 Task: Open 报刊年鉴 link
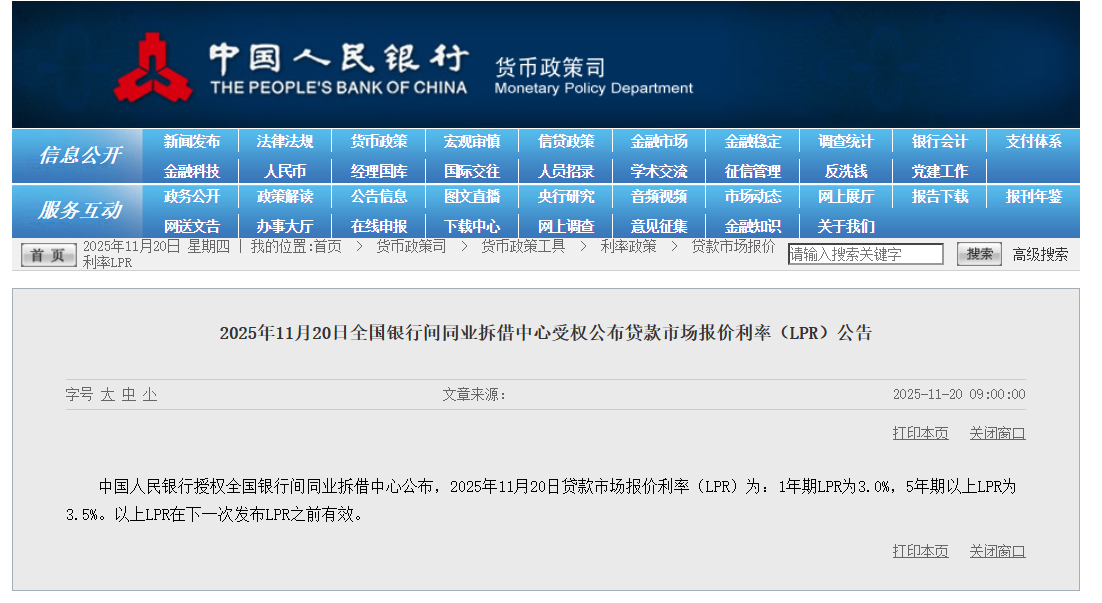(1033, 196)
